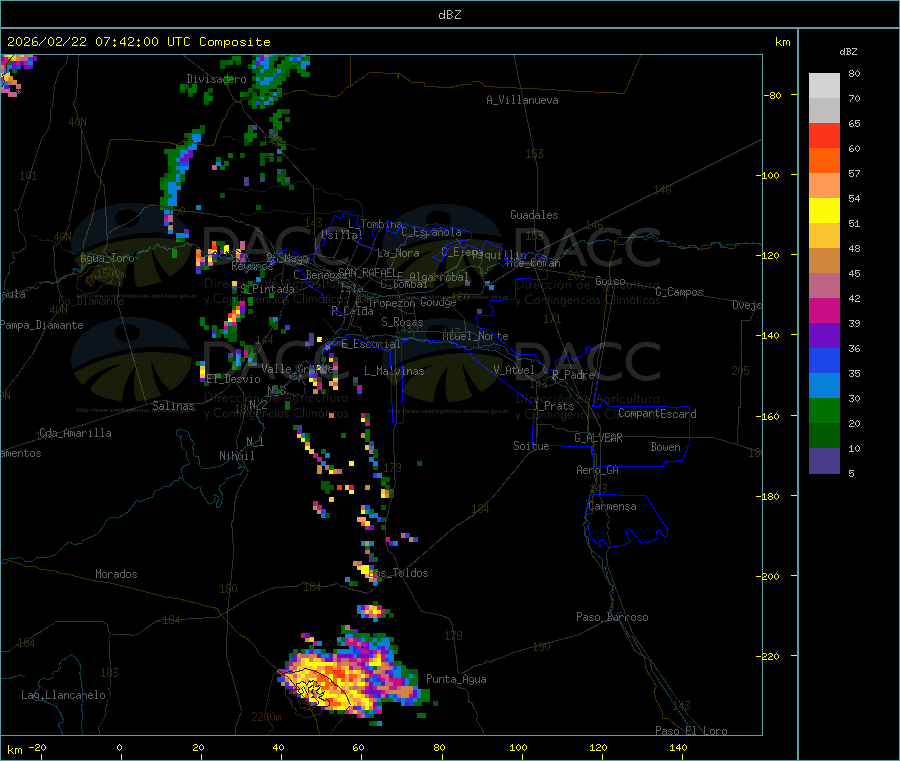Click the 'dBZ' title at the top
Viewport: 900px width, 761px height.
[x=449, y=15]
